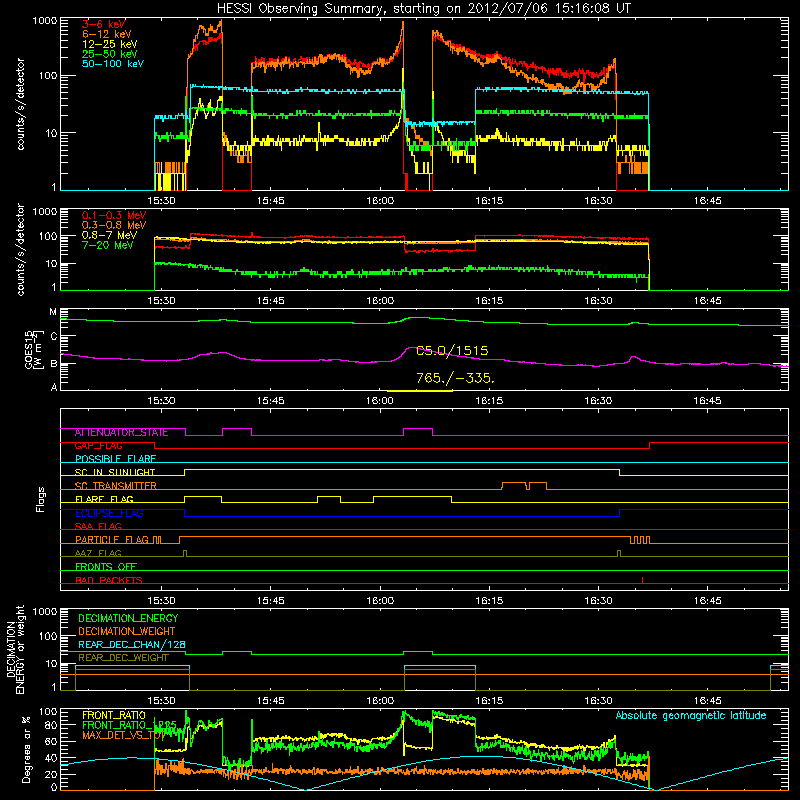Click the FRONTS_OFF flag label
Screen dimensions: 800x800
pos(106,567)
